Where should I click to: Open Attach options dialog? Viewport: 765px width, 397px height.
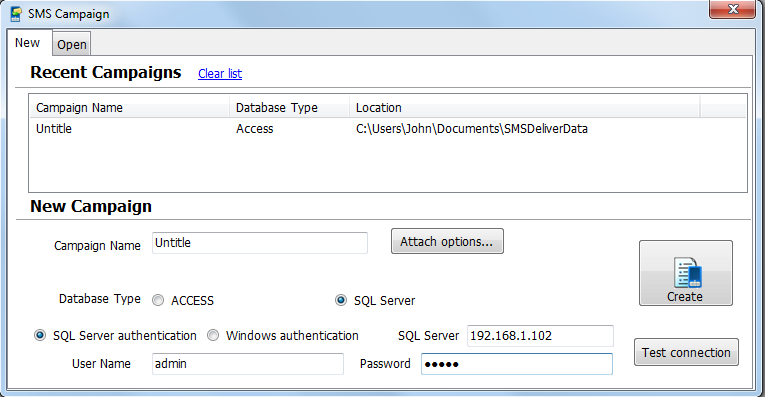pyautogui.click(x=447, y=241)
